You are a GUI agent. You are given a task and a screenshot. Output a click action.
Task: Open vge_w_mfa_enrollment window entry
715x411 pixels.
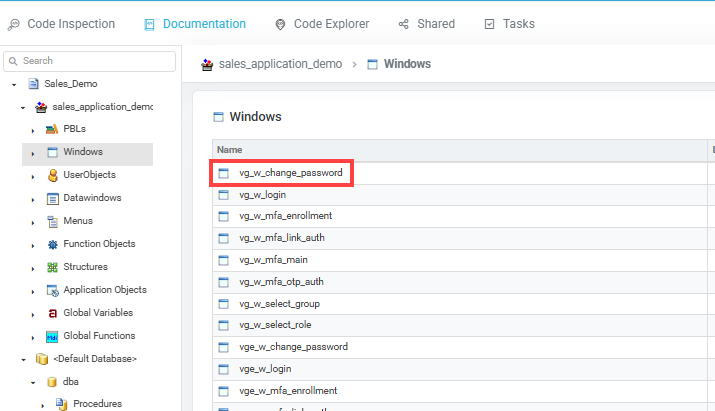click(x=288, y=390)
